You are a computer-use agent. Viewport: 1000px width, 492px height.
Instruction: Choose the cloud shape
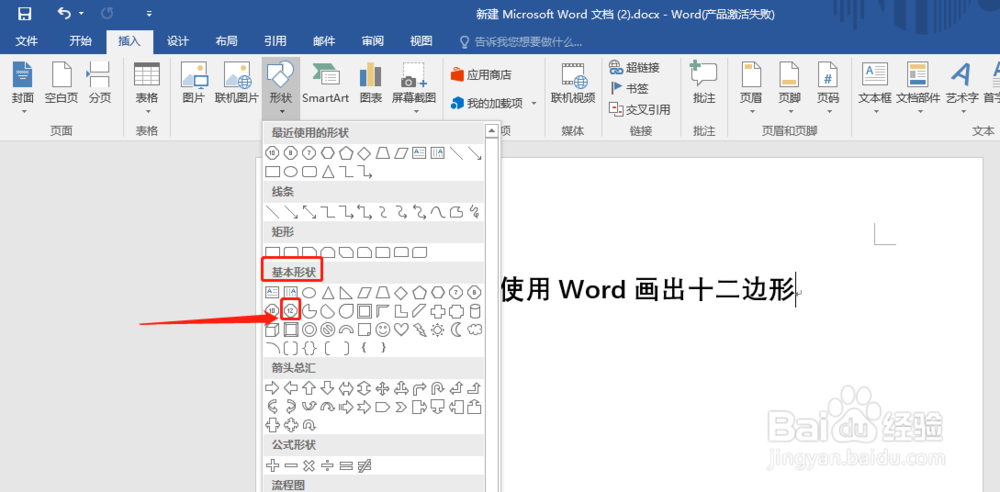474,329
